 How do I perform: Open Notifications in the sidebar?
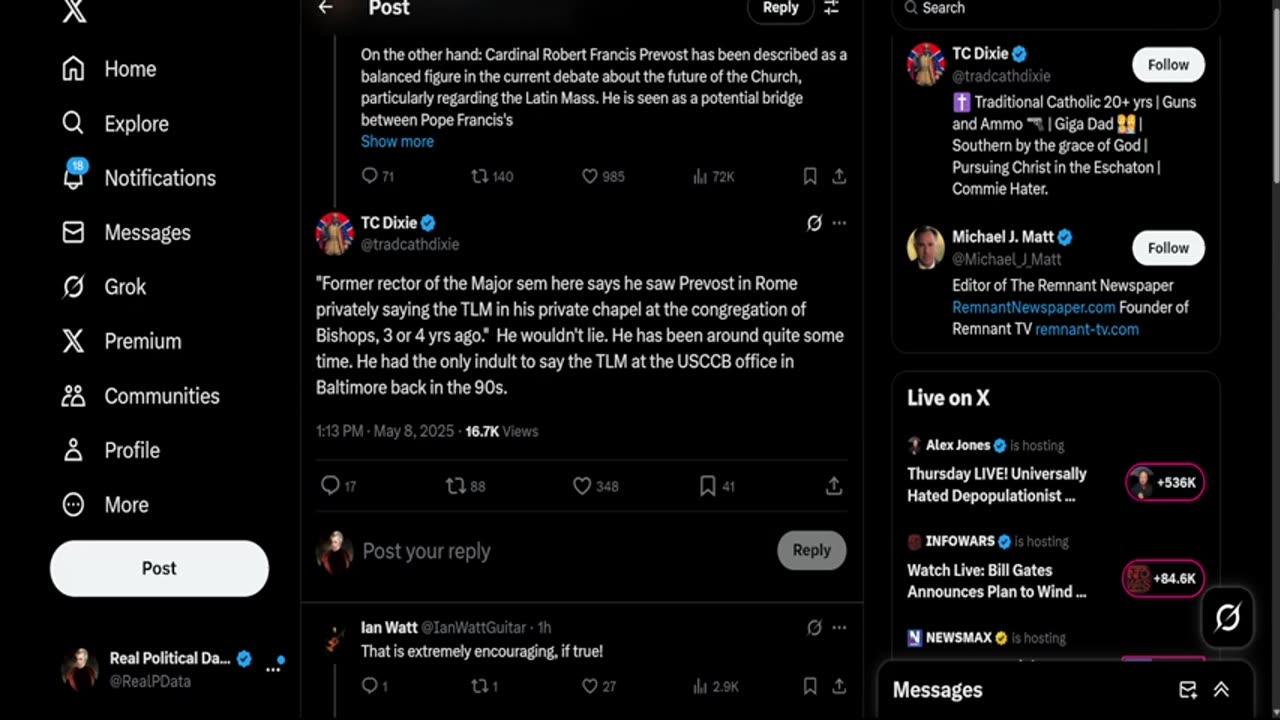click(159, 178)
